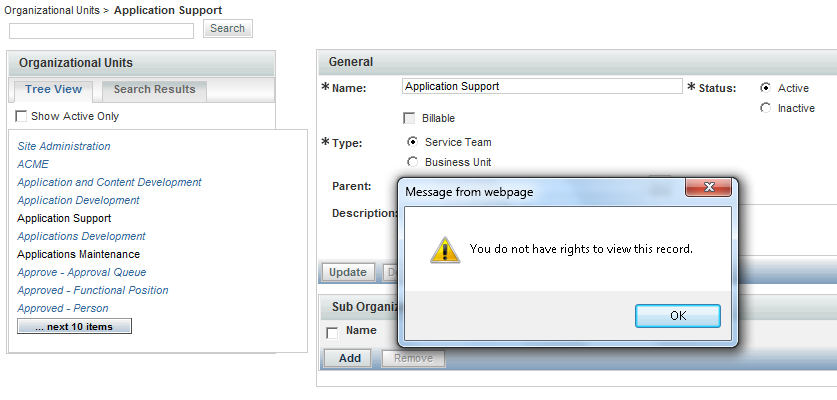Switch to the Search Results tab
Screen dimensions: 837x400
(x=154, y=90)
